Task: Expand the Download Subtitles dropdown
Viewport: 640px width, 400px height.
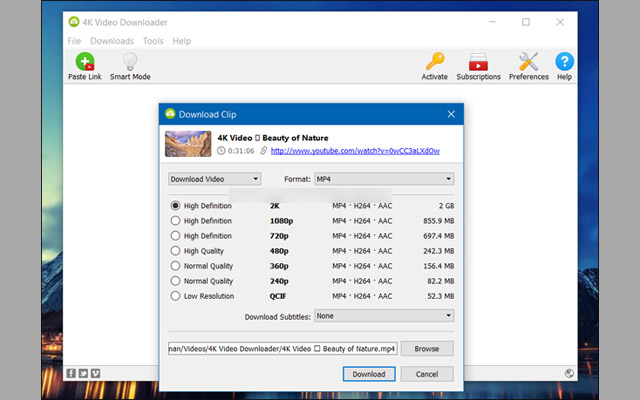Action: 383,315
